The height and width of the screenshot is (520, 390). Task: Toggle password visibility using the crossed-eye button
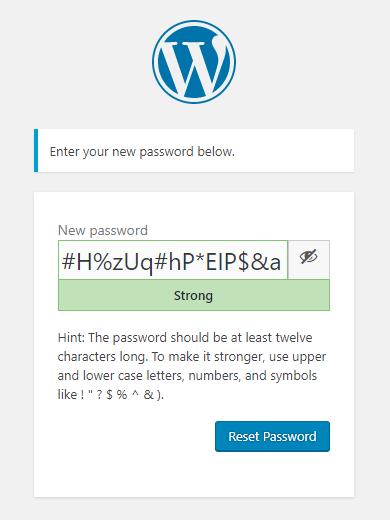point(309,260)
